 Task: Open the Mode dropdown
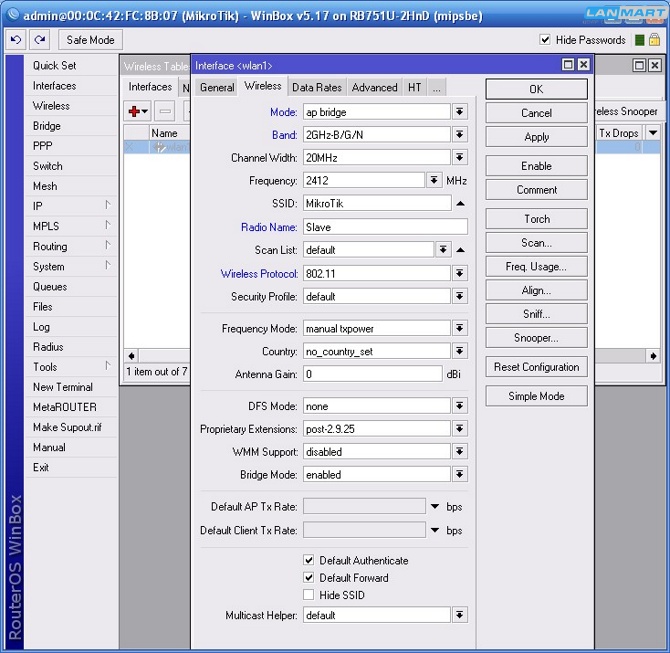[x=460, y=112]
